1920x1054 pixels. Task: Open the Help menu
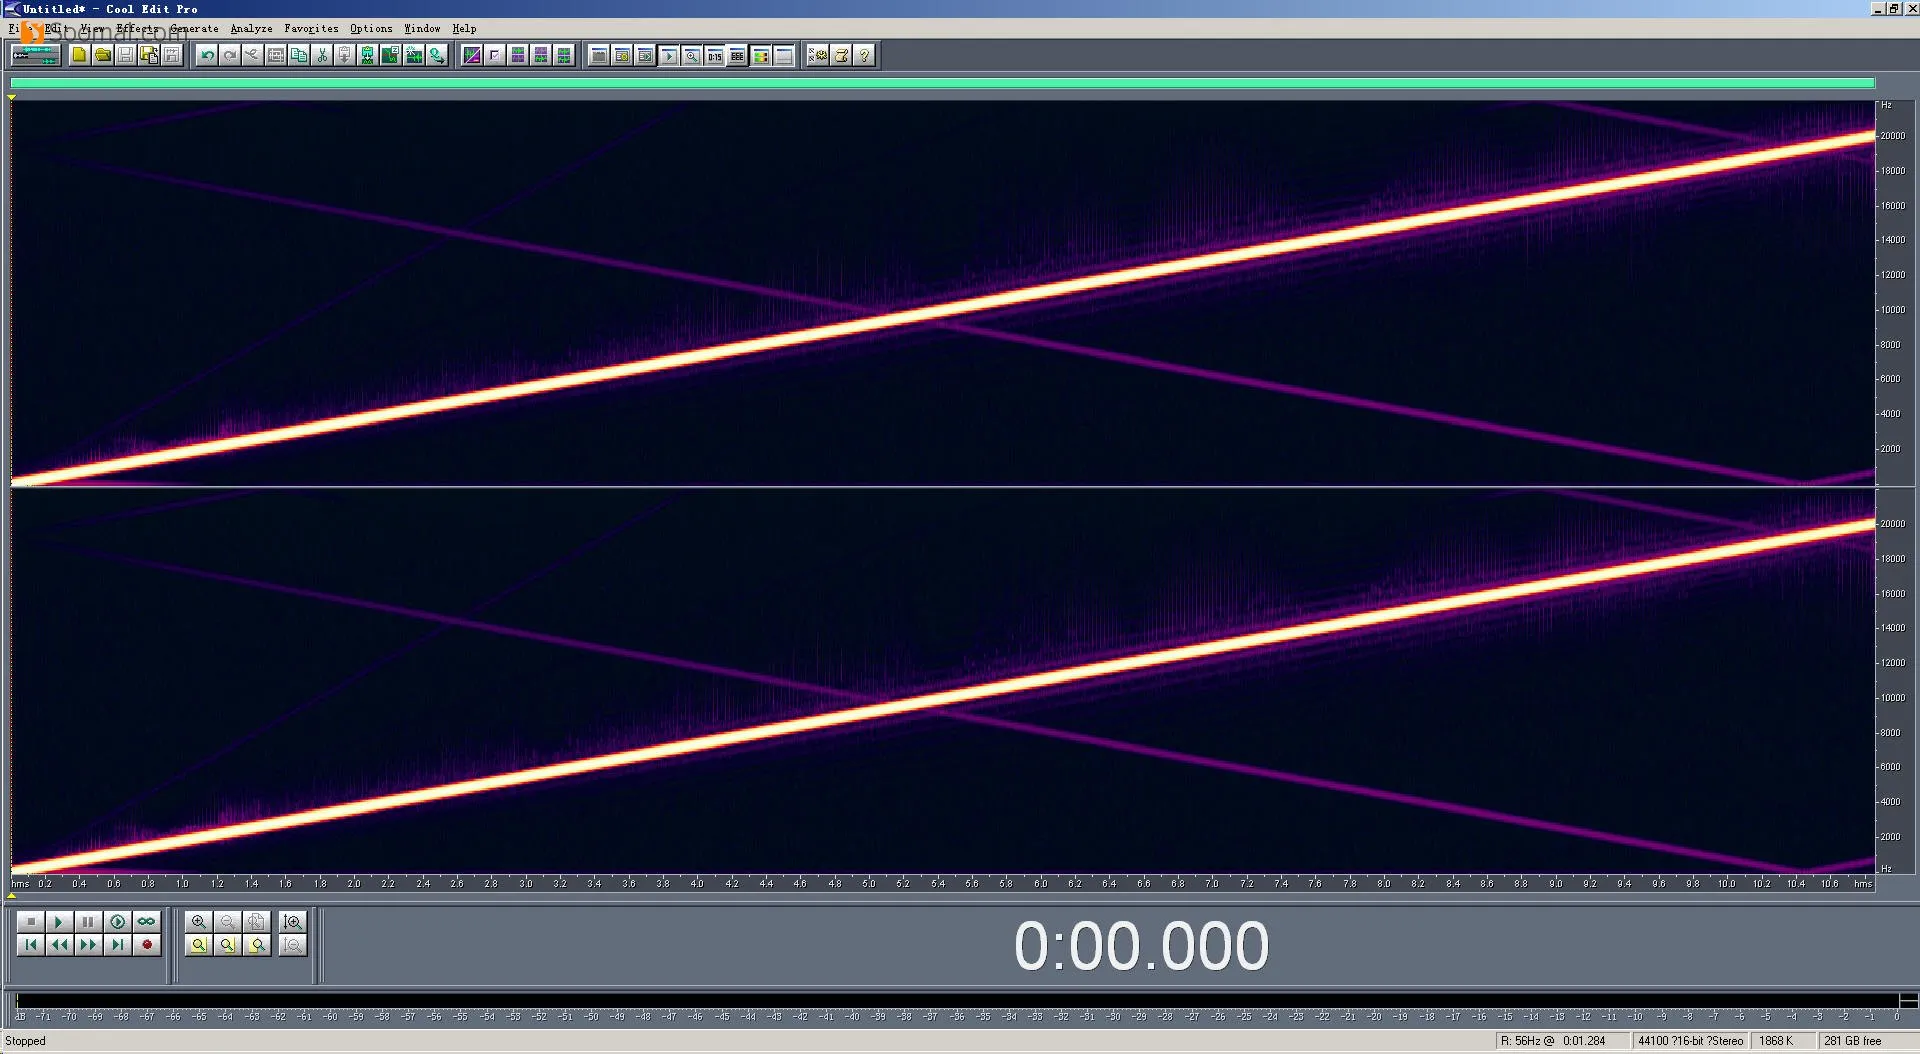click(x=464, y=29)
